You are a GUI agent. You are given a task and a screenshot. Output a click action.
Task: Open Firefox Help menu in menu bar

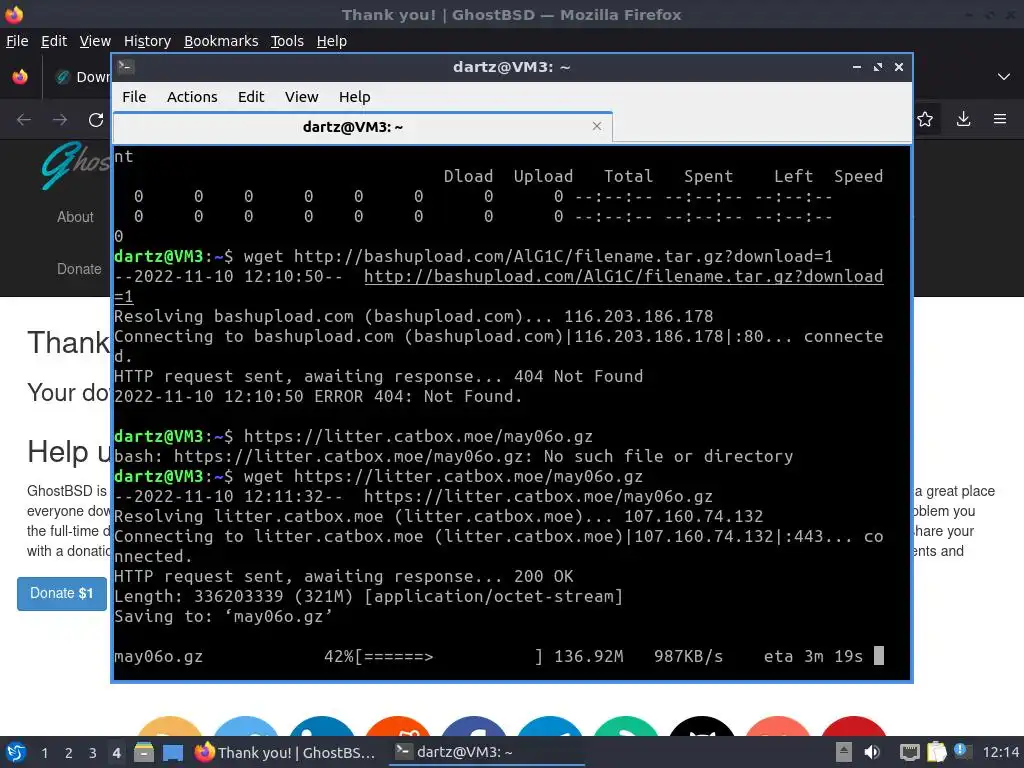(332, 41)
